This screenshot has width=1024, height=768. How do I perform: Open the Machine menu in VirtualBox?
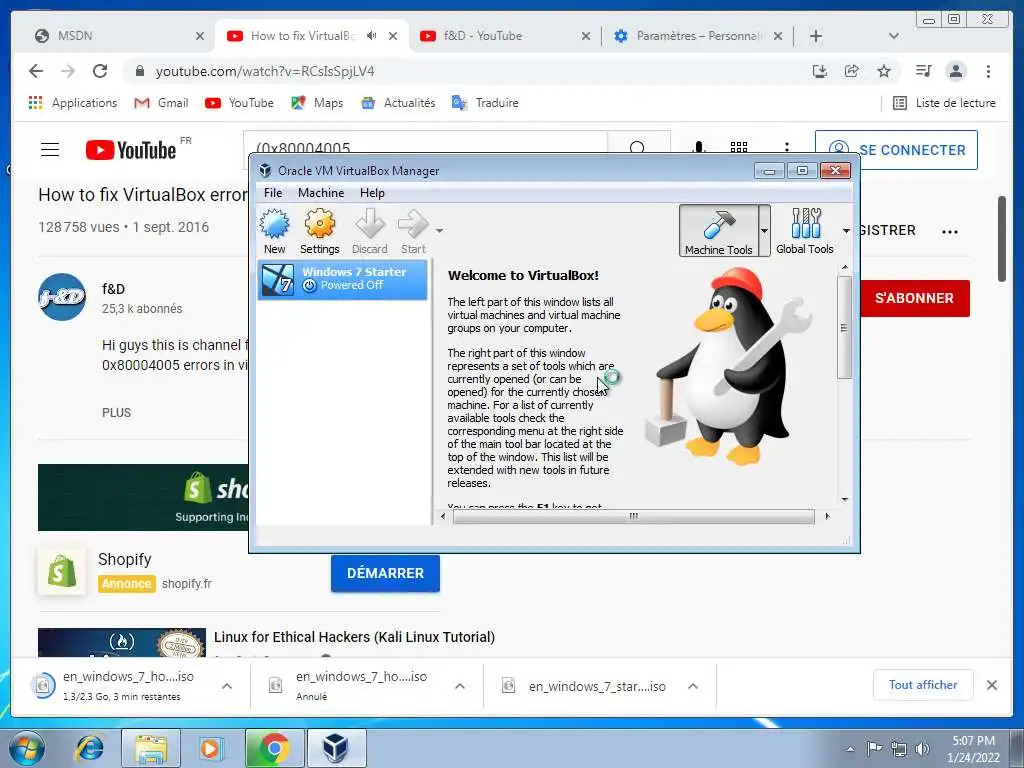pos(321,193)
